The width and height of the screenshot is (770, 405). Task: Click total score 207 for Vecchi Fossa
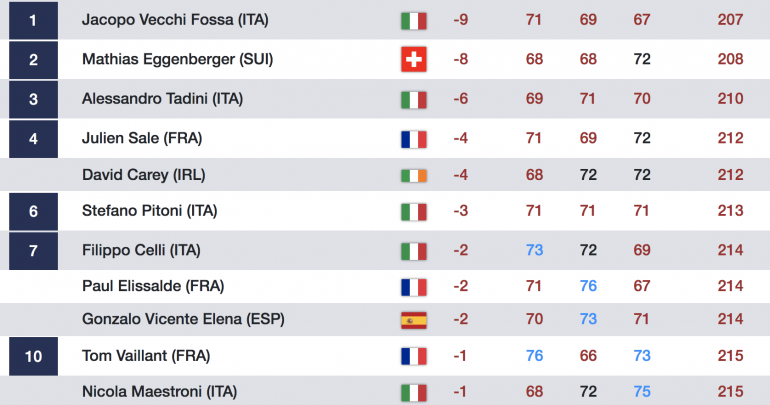(x=730, y=20)
